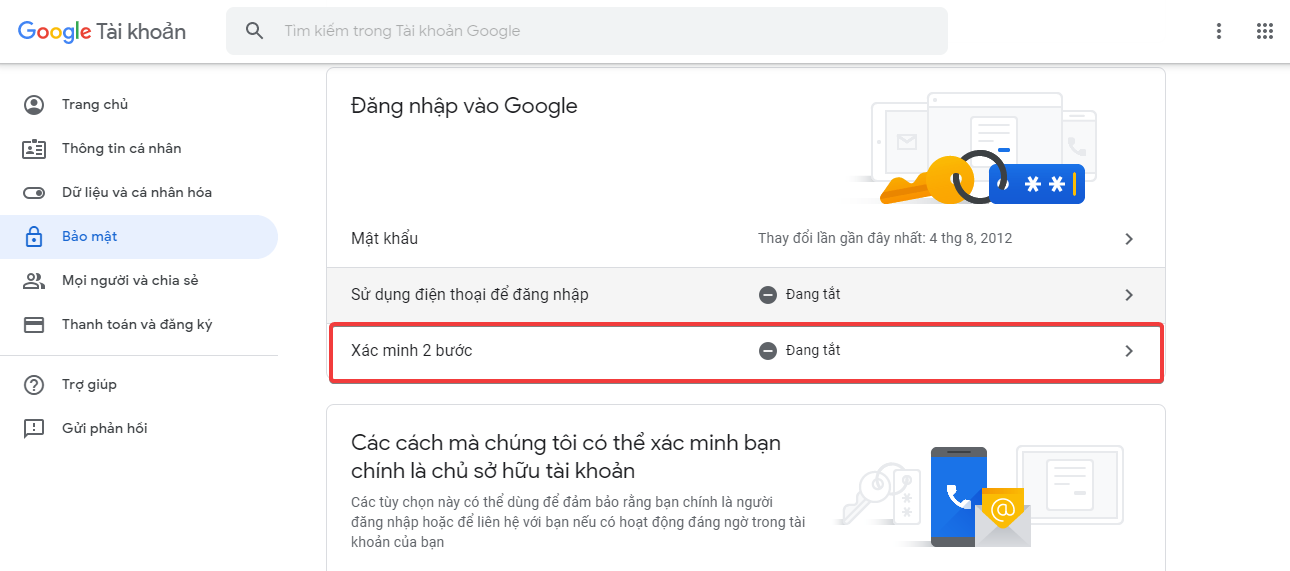Go to Mọi người và chia sẻ
Viewport: 1290px width, 571px height.
[130, 281]
